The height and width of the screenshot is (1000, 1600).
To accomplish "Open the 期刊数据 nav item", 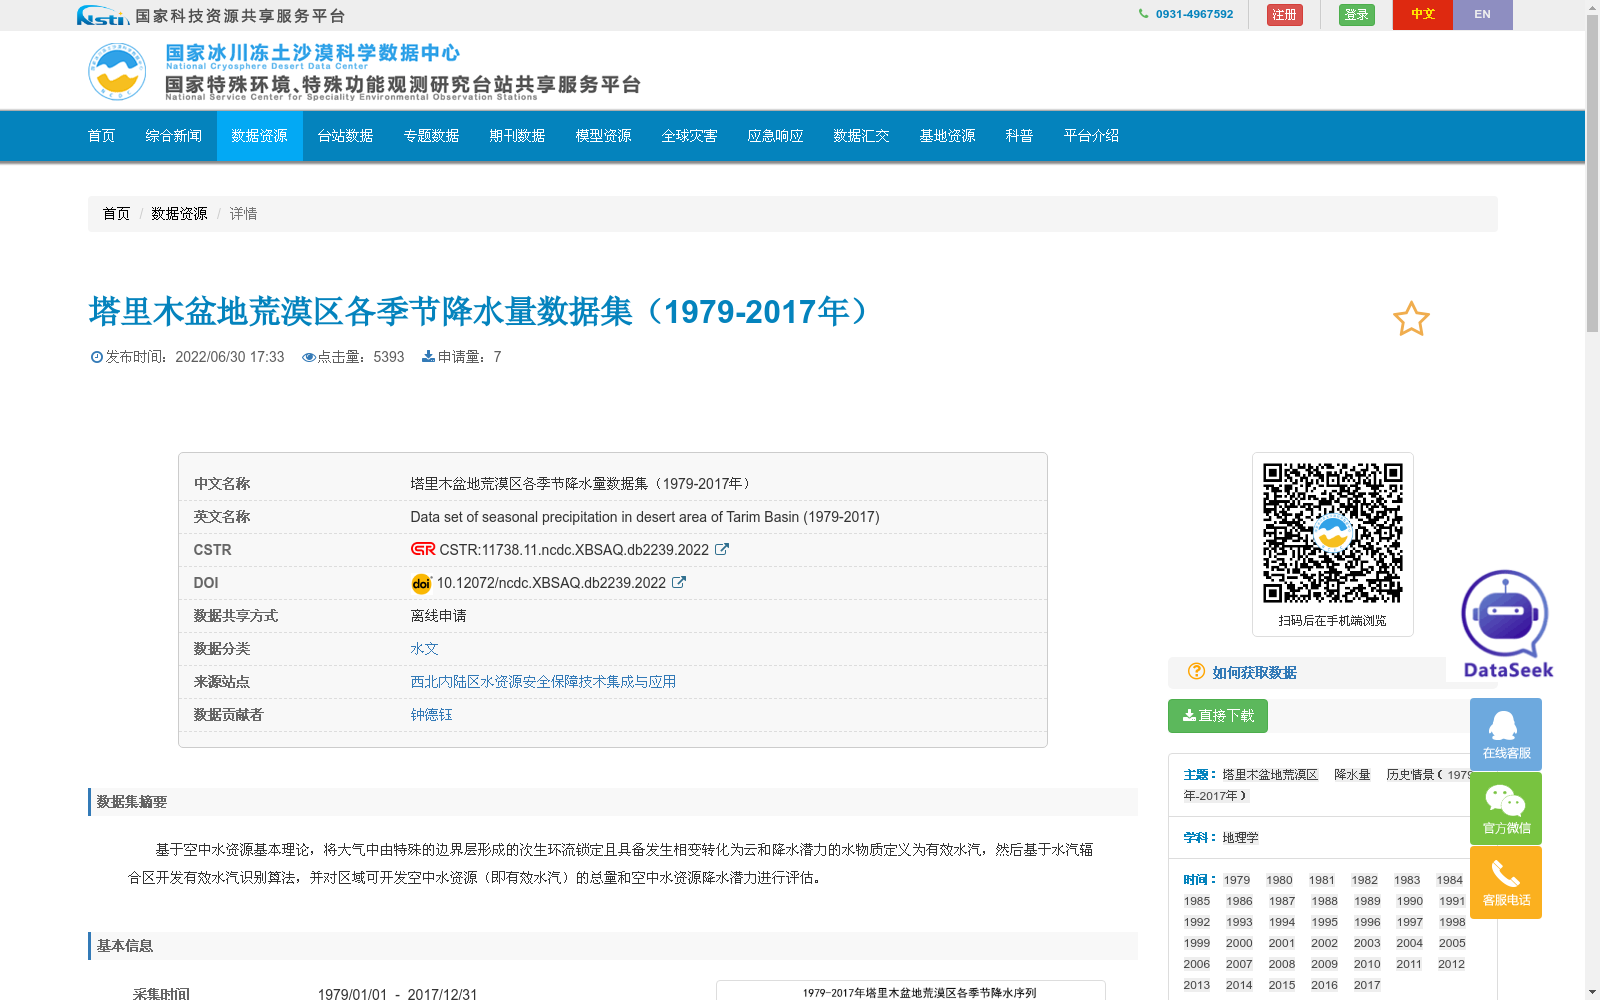I will click(518, 136).
